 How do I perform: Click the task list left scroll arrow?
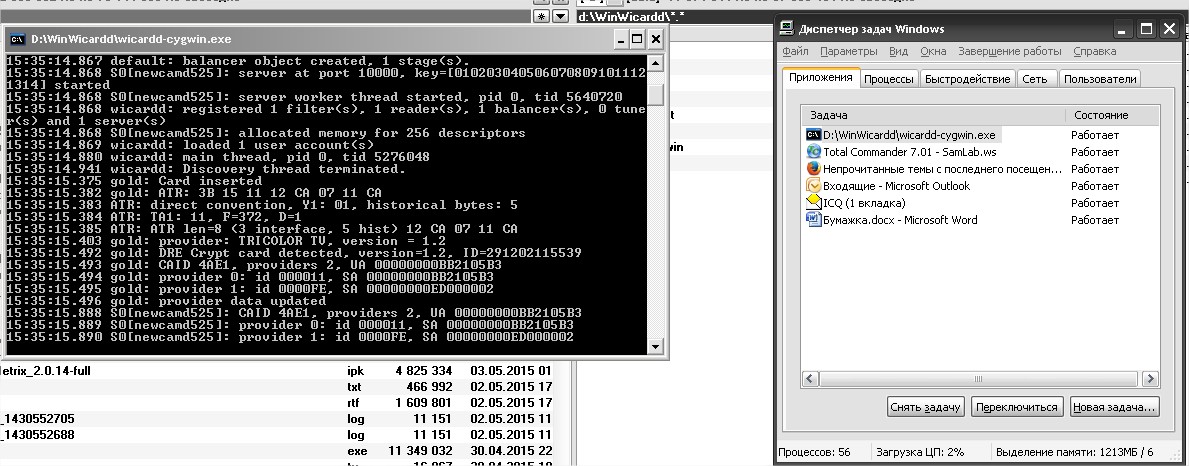(810, 378)
